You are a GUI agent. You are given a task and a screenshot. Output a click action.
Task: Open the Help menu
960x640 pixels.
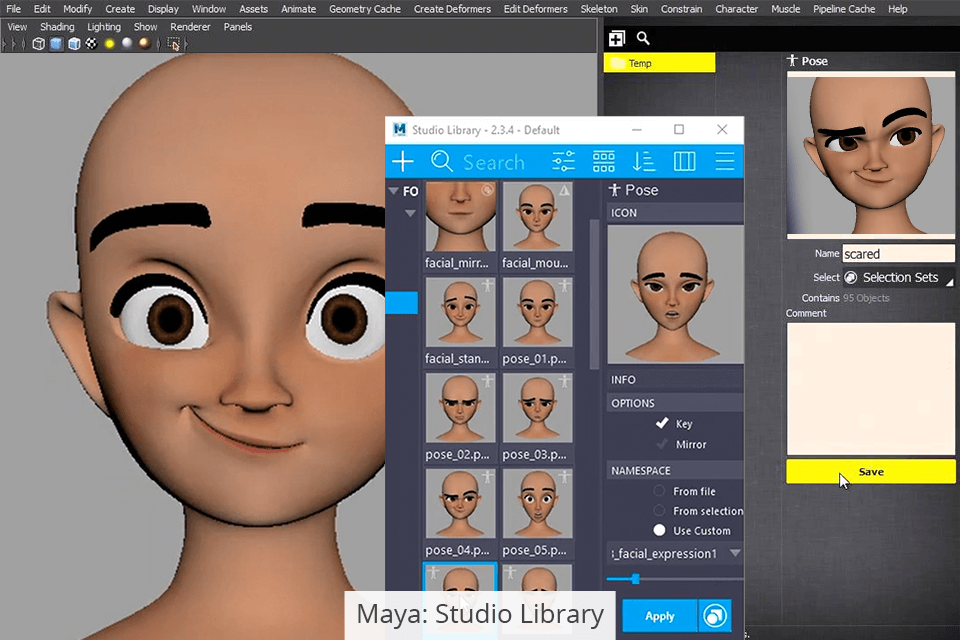pyautogui.click(x=898, y=9)
